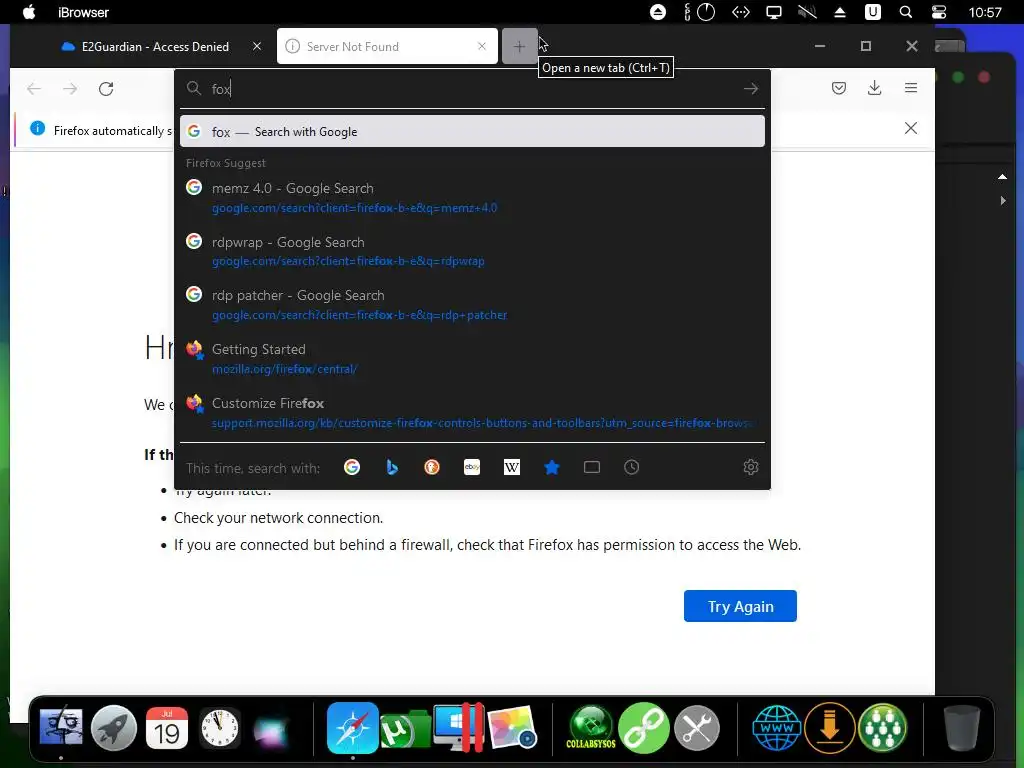Select the Server Not Found tab
1024x768 pixels.
tap(387, 46)
